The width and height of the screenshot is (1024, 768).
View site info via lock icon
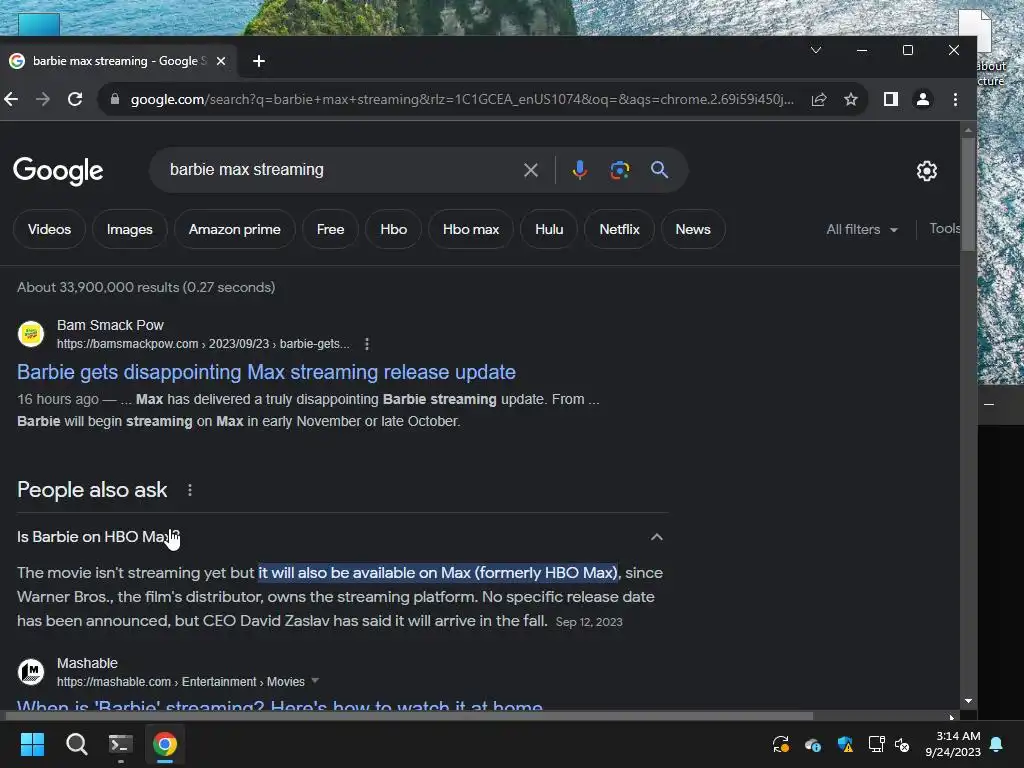[x=115, y=99]
